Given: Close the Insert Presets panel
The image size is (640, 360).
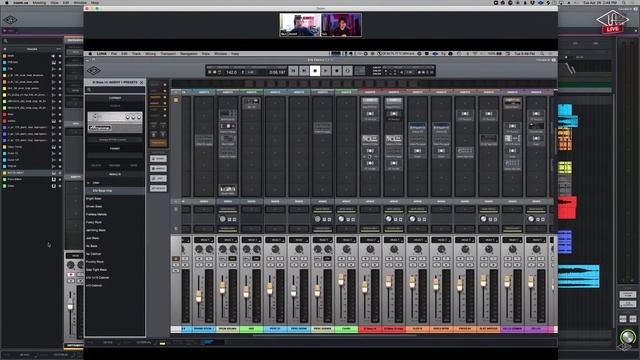Looking at the screenshot, I should tap(142, 82).
